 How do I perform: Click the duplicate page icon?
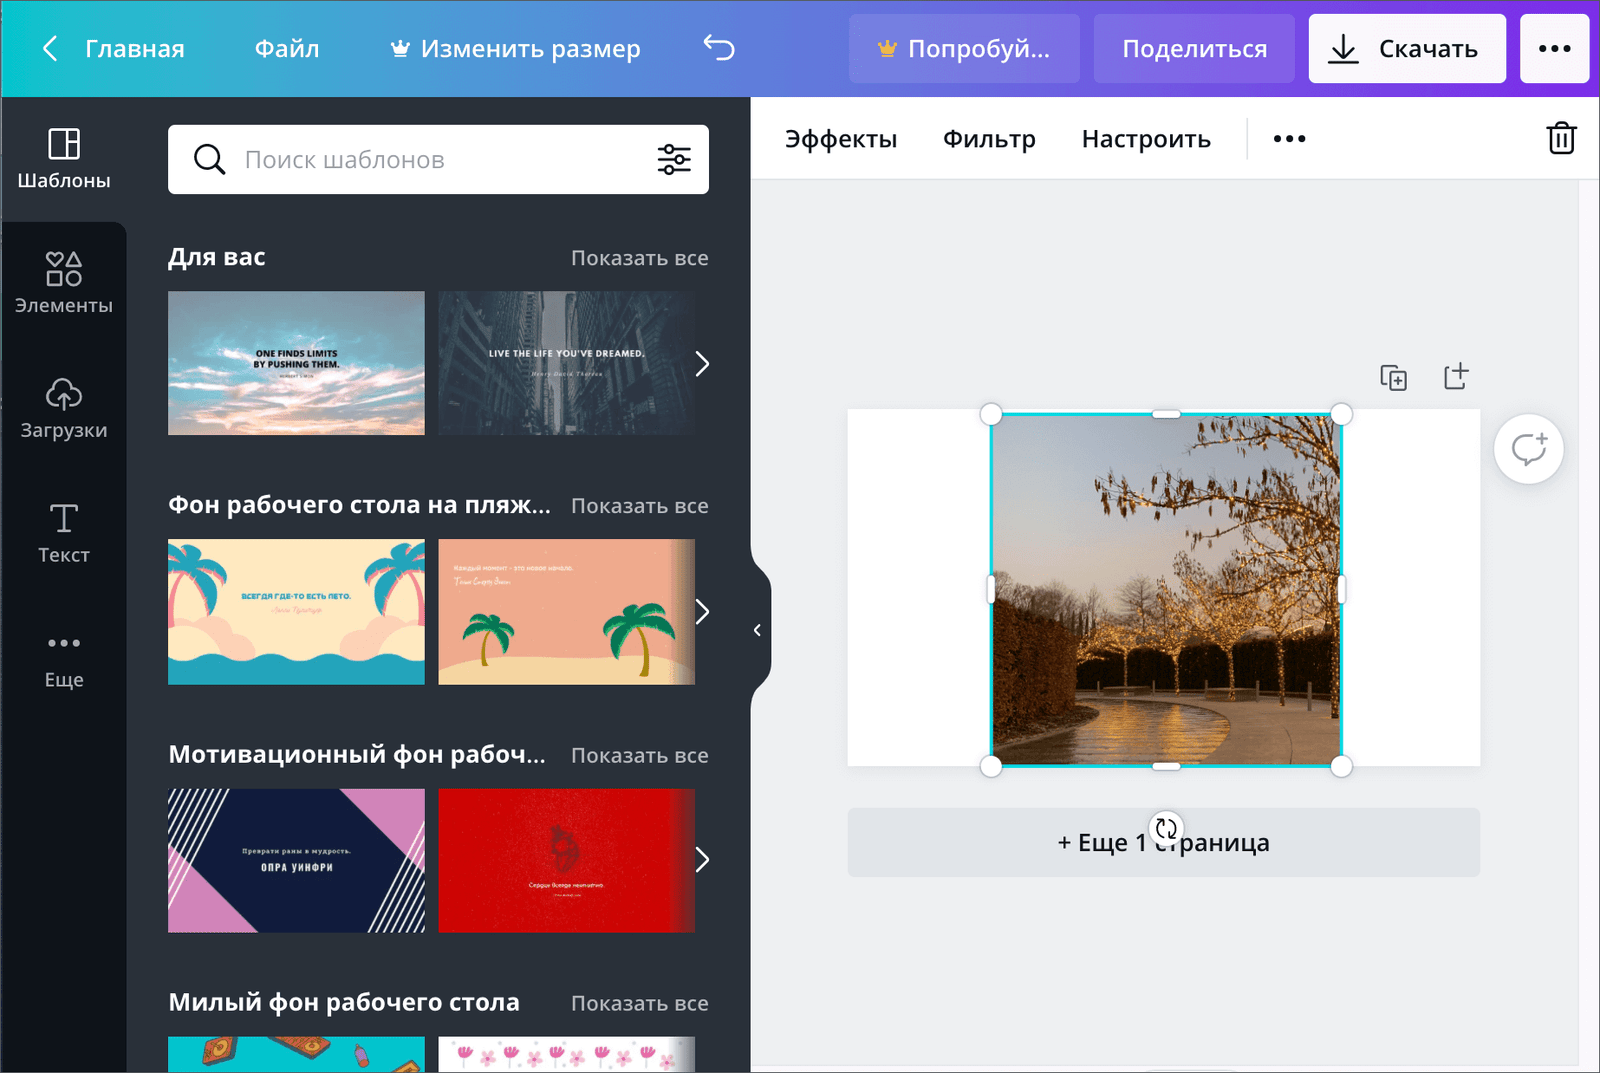pyautogui.click(x=1393, y=377)
